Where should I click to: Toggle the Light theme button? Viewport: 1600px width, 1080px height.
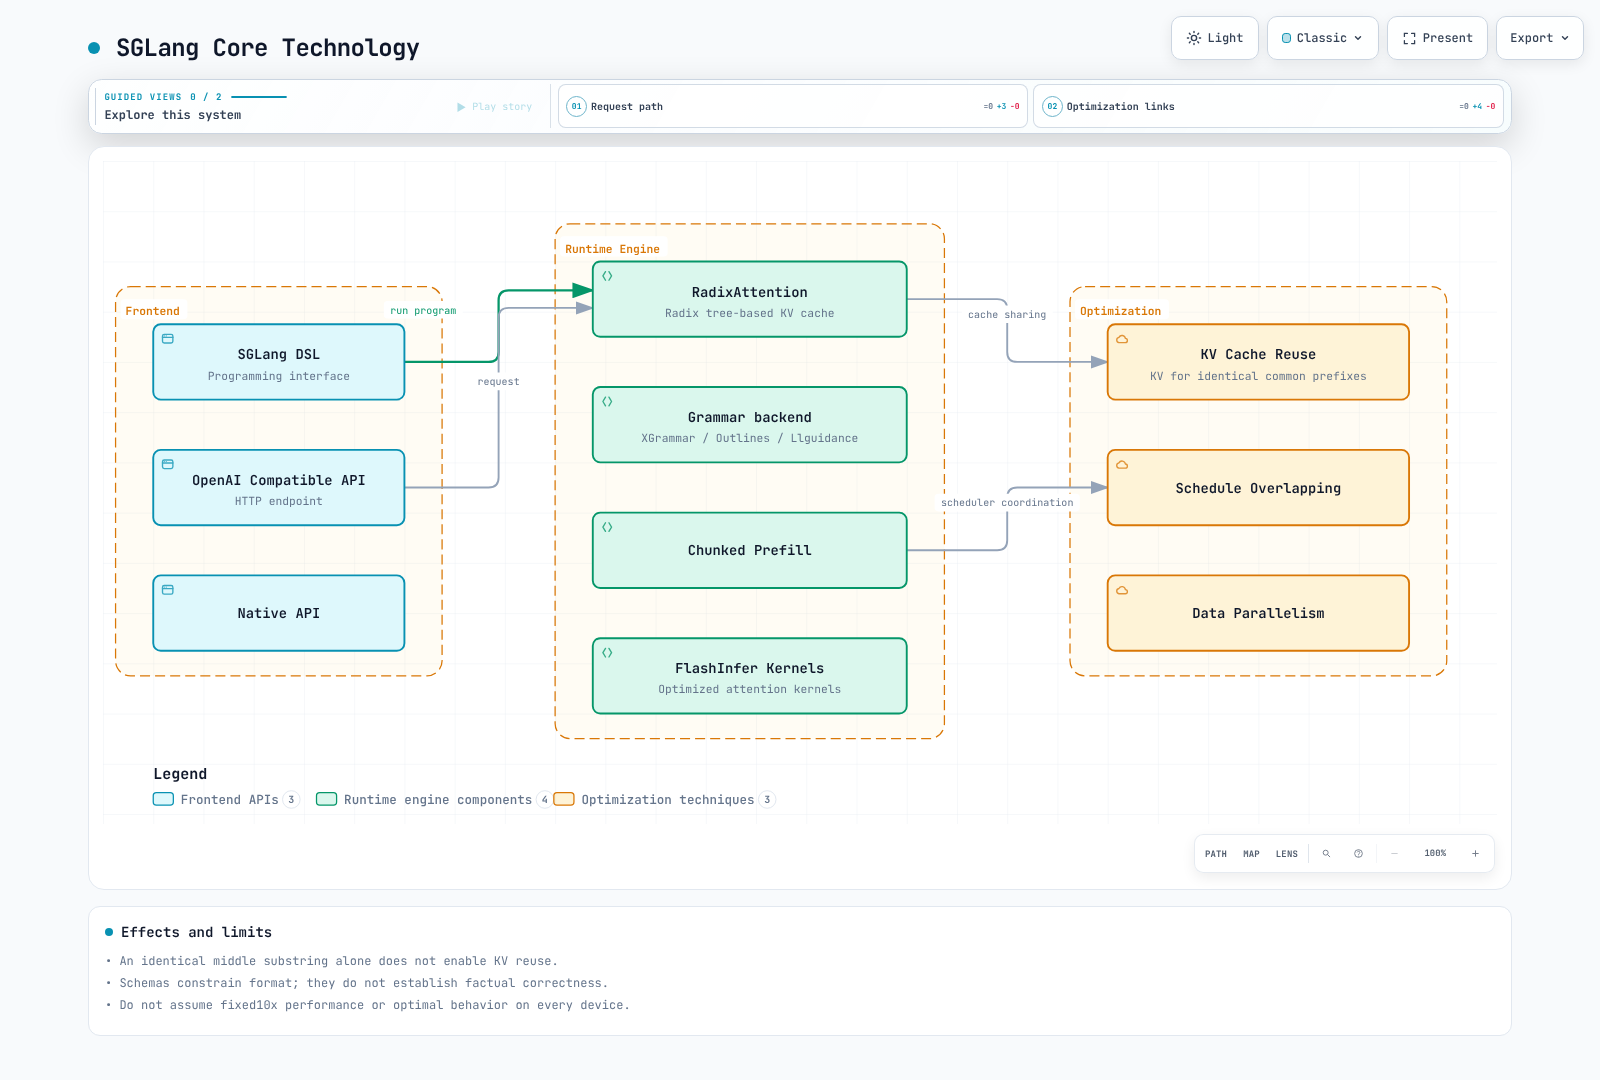click(x=1215, y=38)
